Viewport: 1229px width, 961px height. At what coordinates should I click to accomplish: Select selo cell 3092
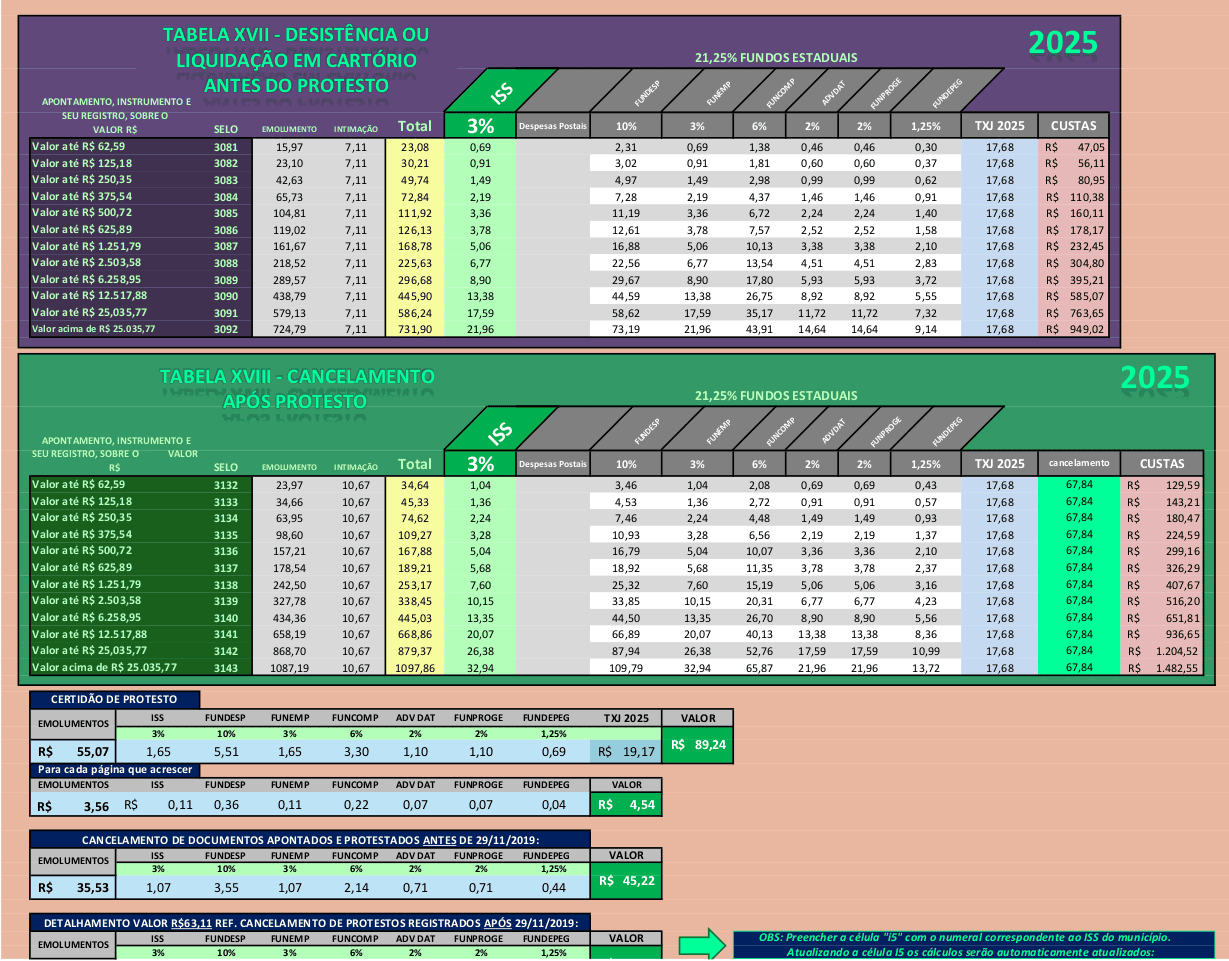pos(226,329)
